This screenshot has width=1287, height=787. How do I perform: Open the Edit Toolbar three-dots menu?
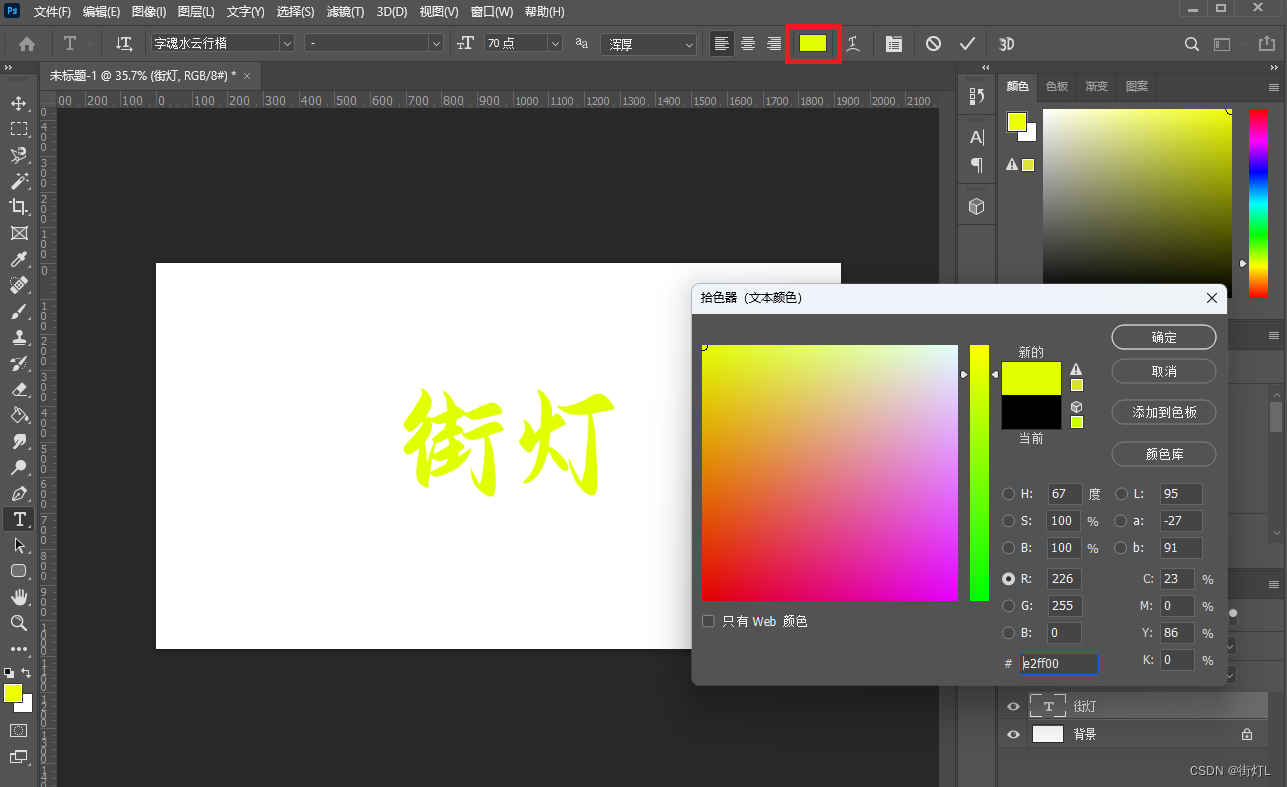coord(19,649)
